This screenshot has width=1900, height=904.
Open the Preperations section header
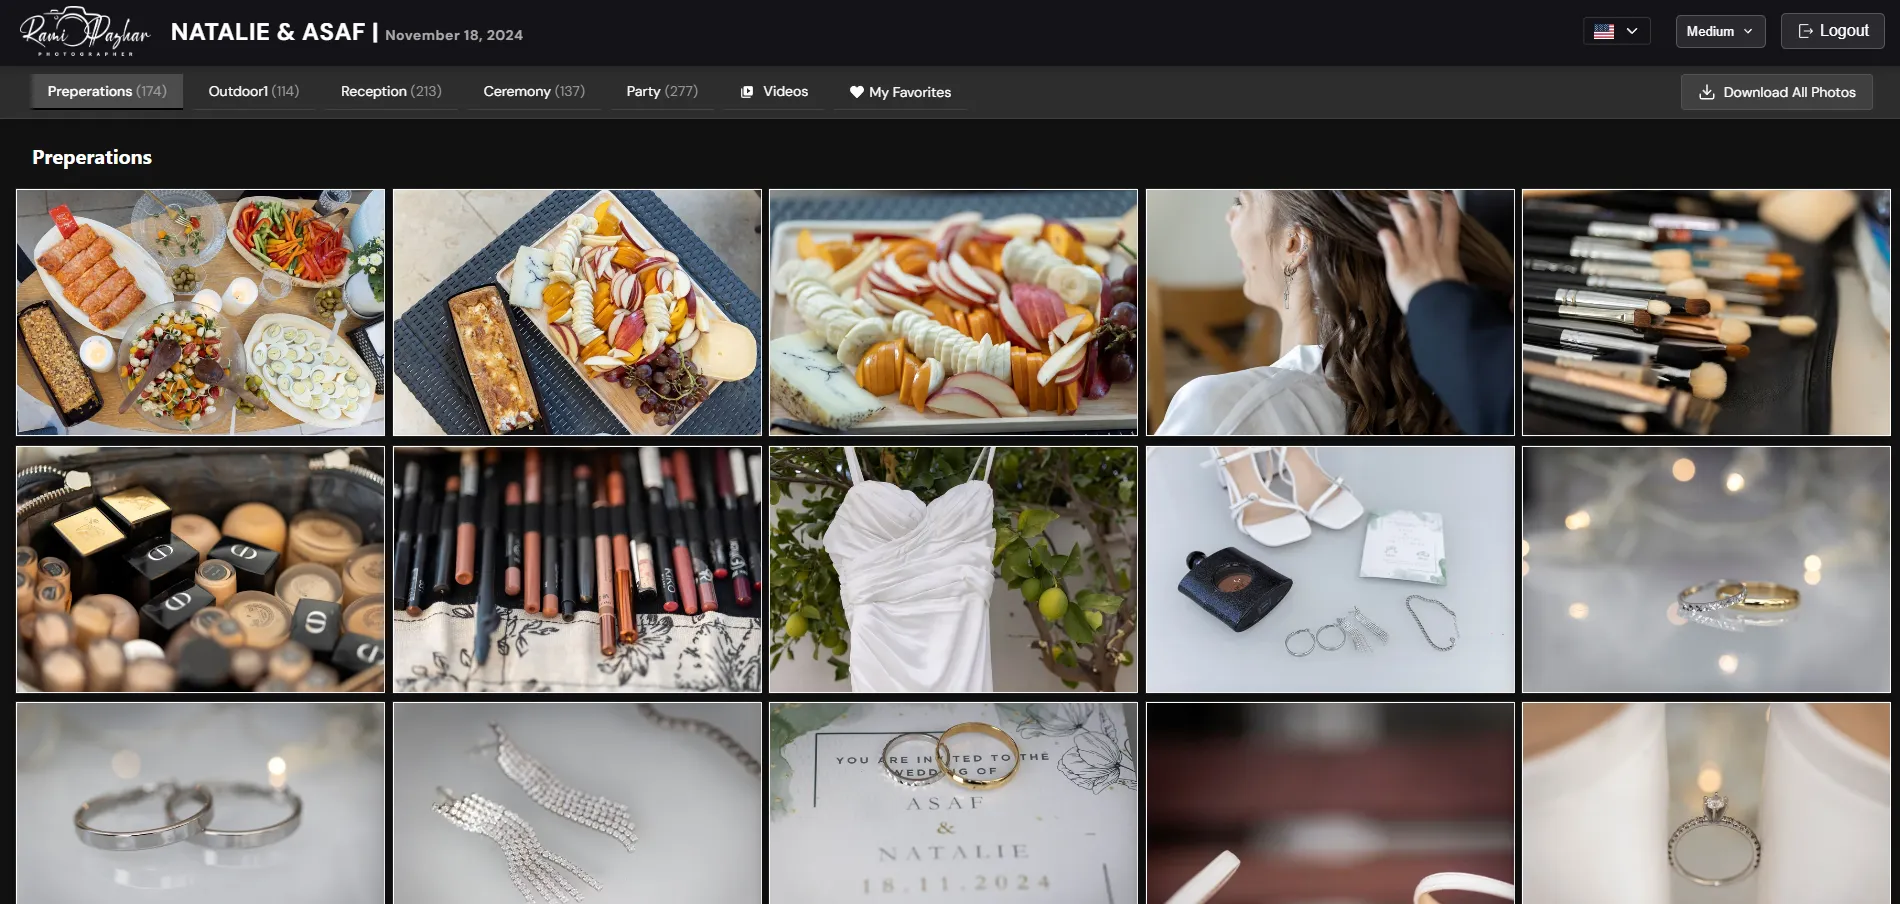(91, 157)
